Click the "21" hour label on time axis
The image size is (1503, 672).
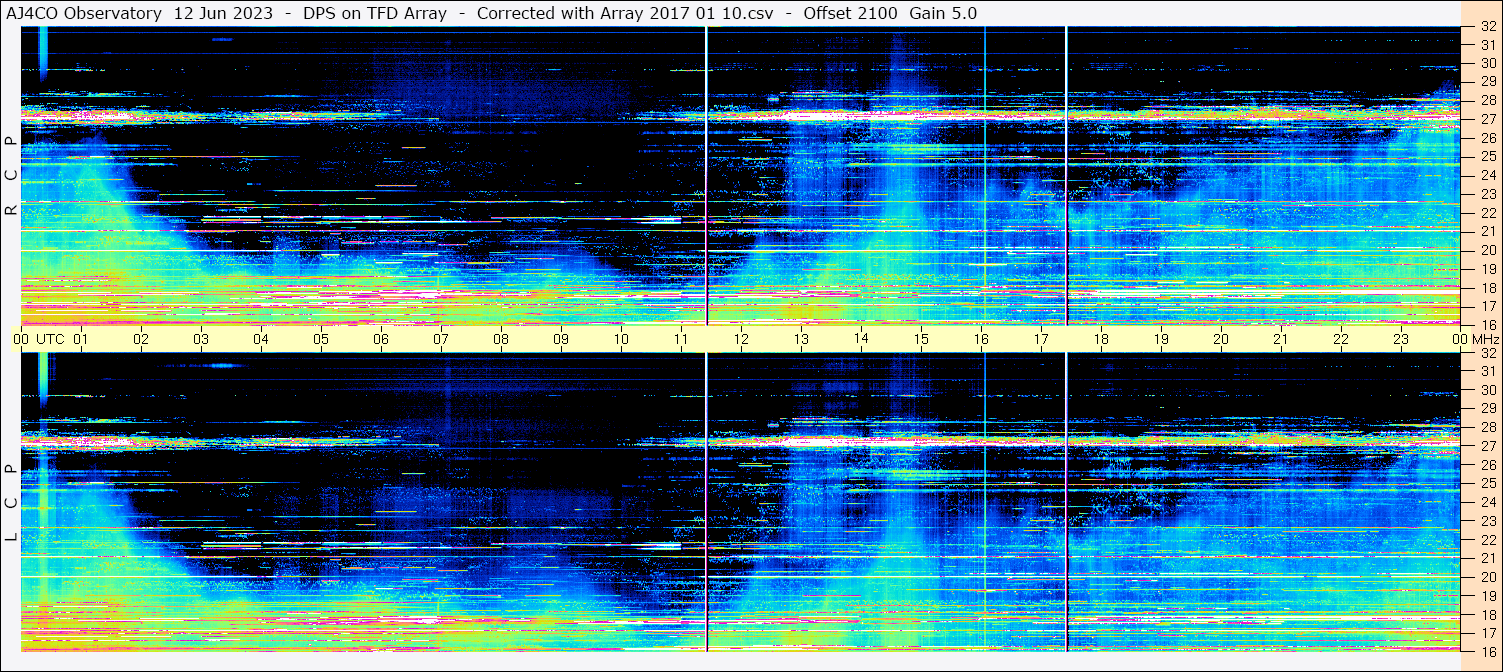point(1281,339)
